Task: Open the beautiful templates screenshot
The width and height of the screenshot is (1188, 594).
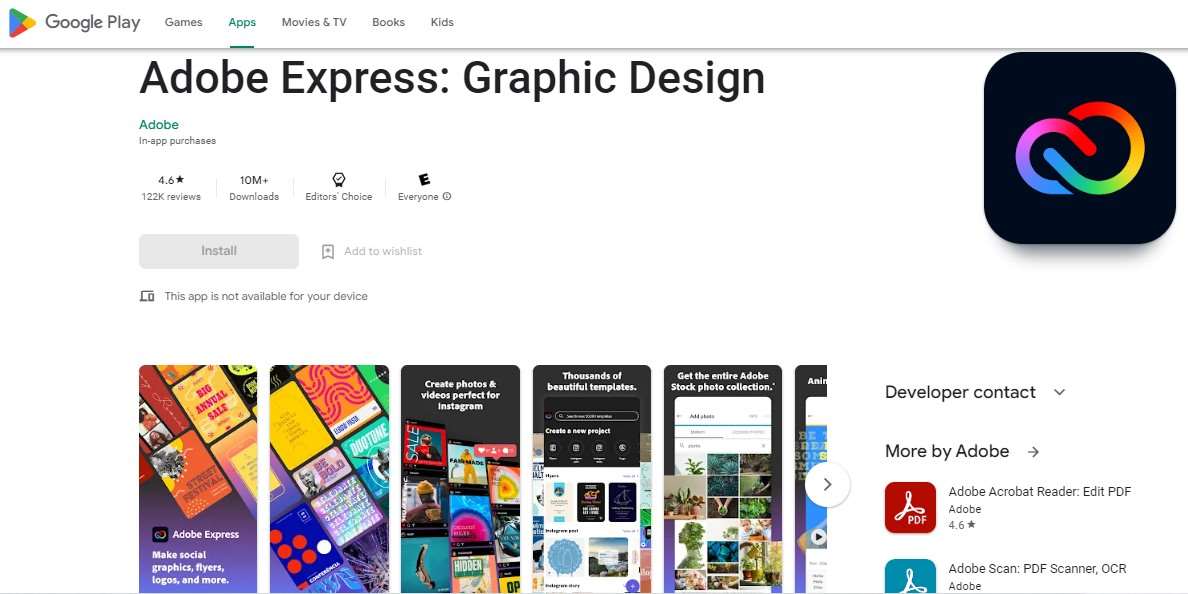Action: (x=592, y=479)
